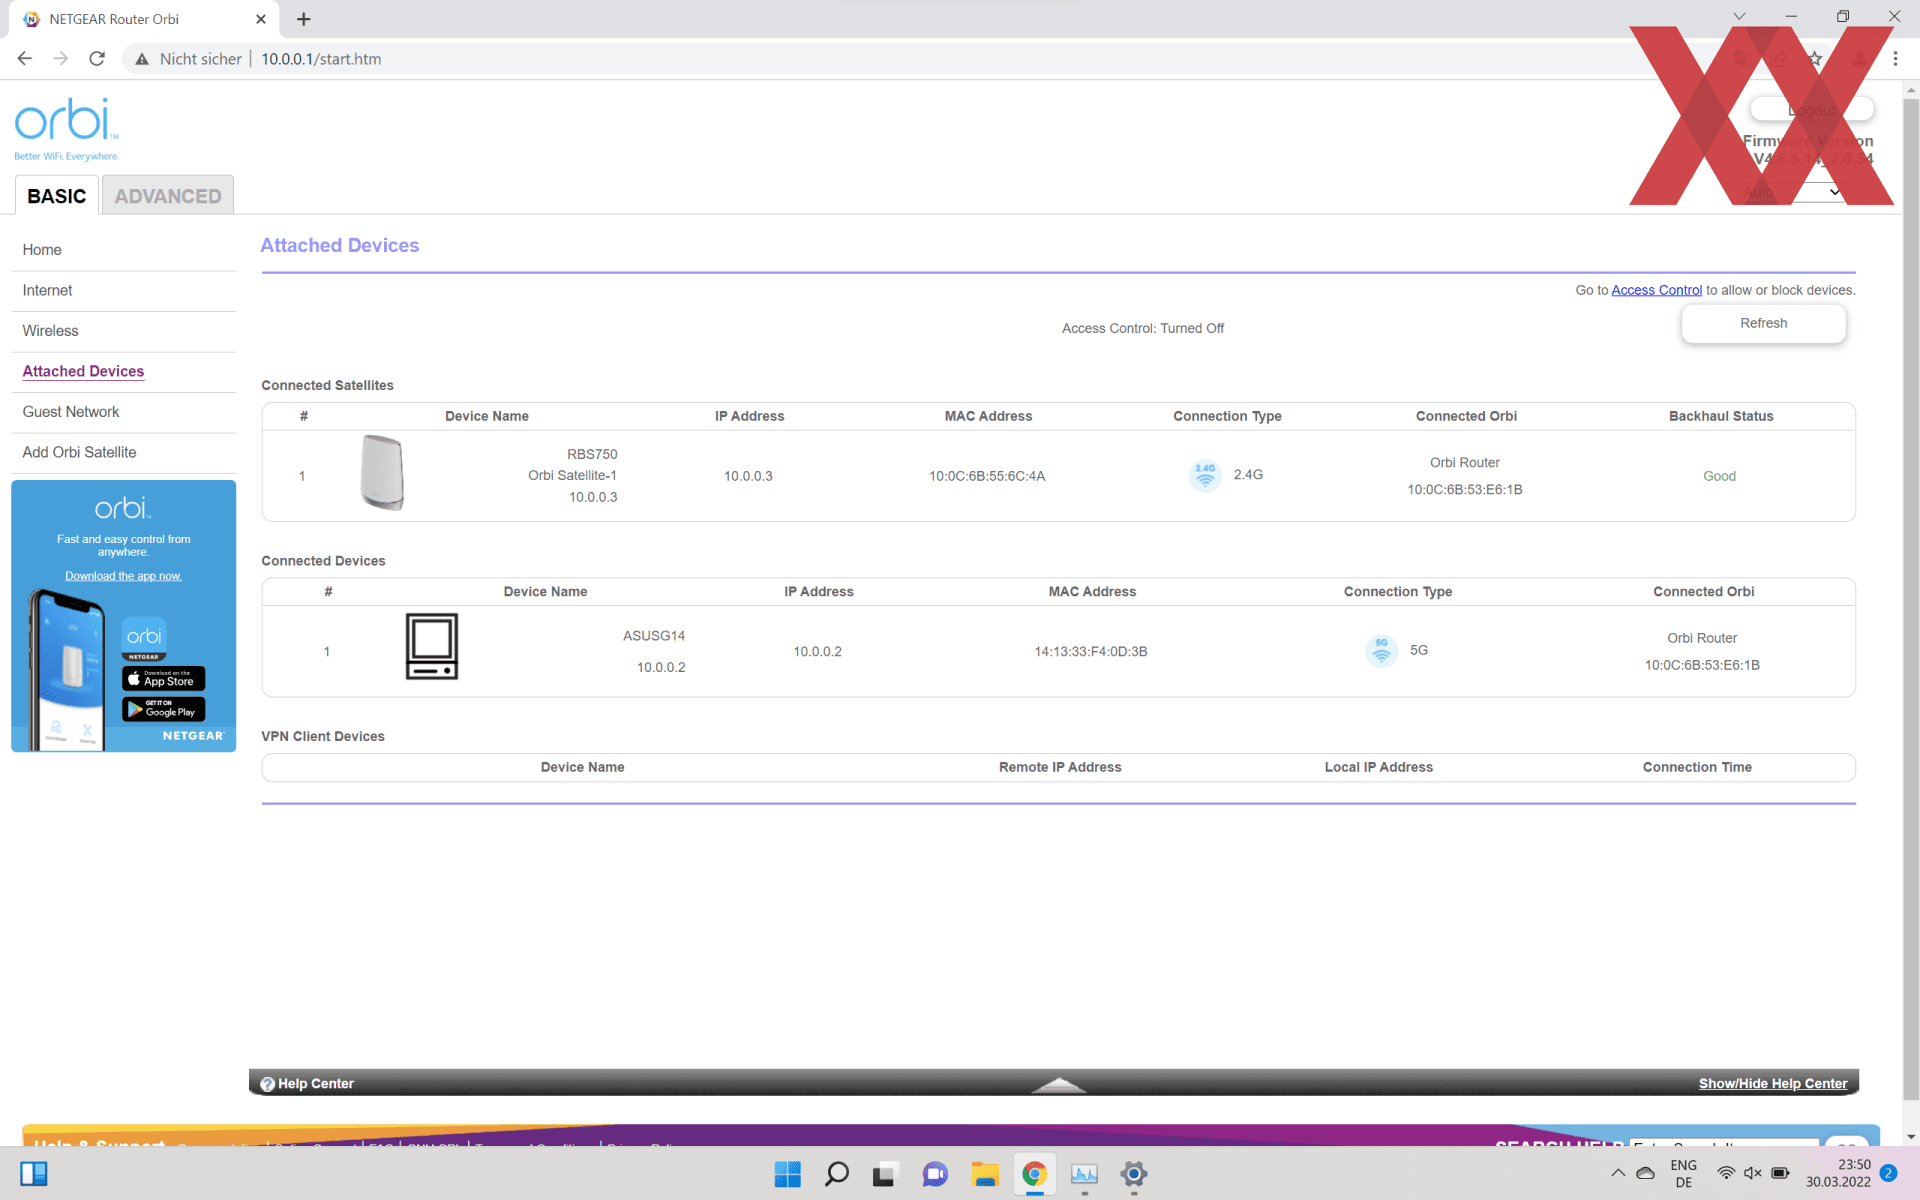This screenshot has height=1200, width=1920.
Task: Open the Google Play download badge
Action: click(x=163, y=709)
